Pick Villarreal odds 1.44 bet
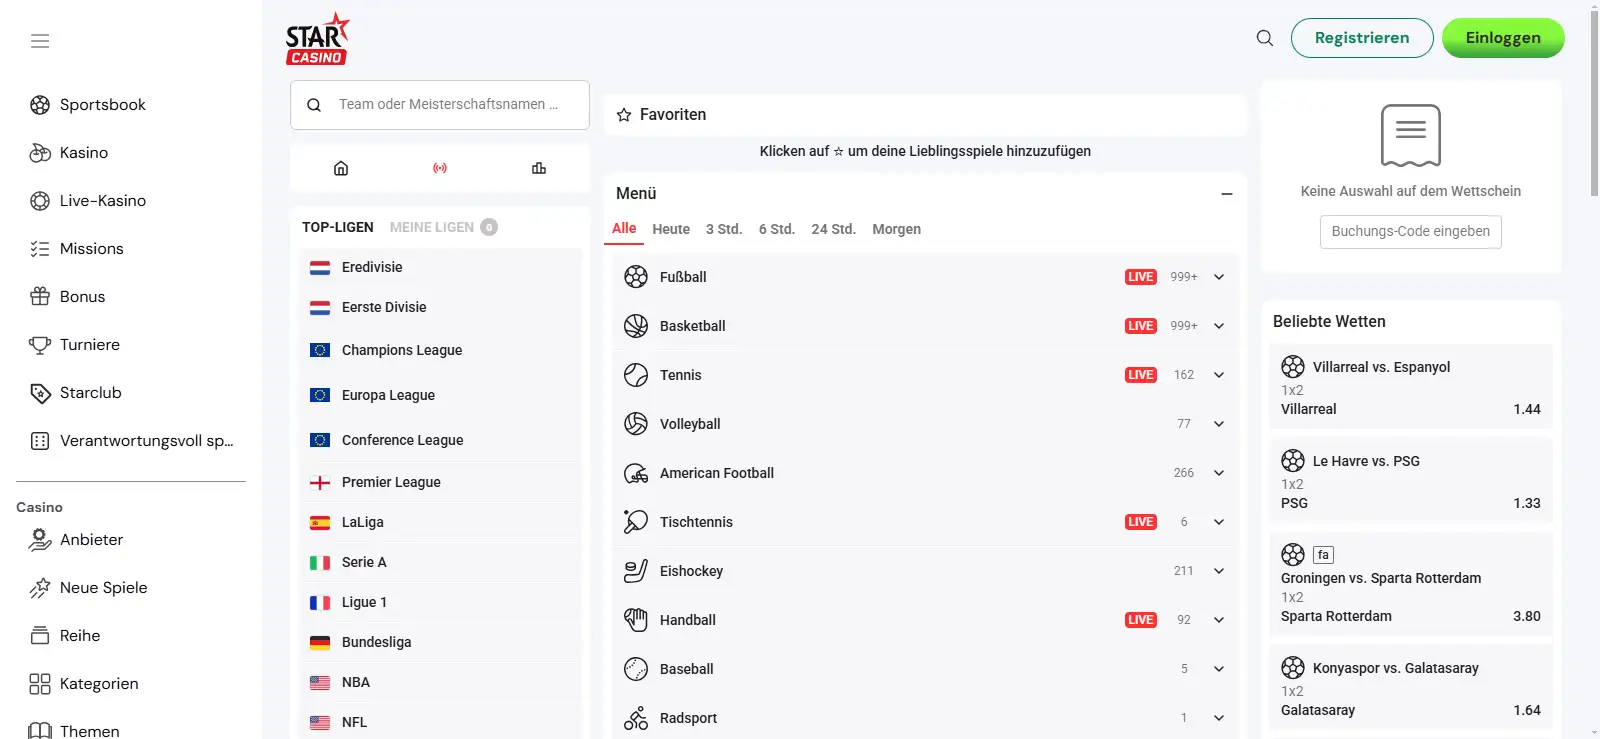1600x739 pixels. [1411, 409]
